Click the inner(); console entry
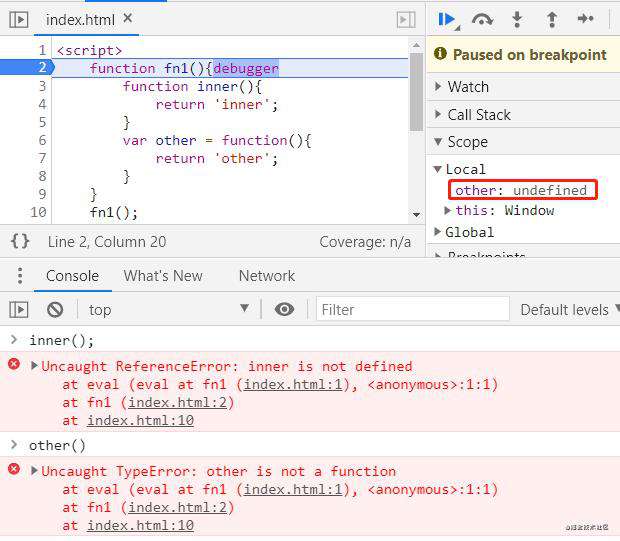 (x=62, y=340)
